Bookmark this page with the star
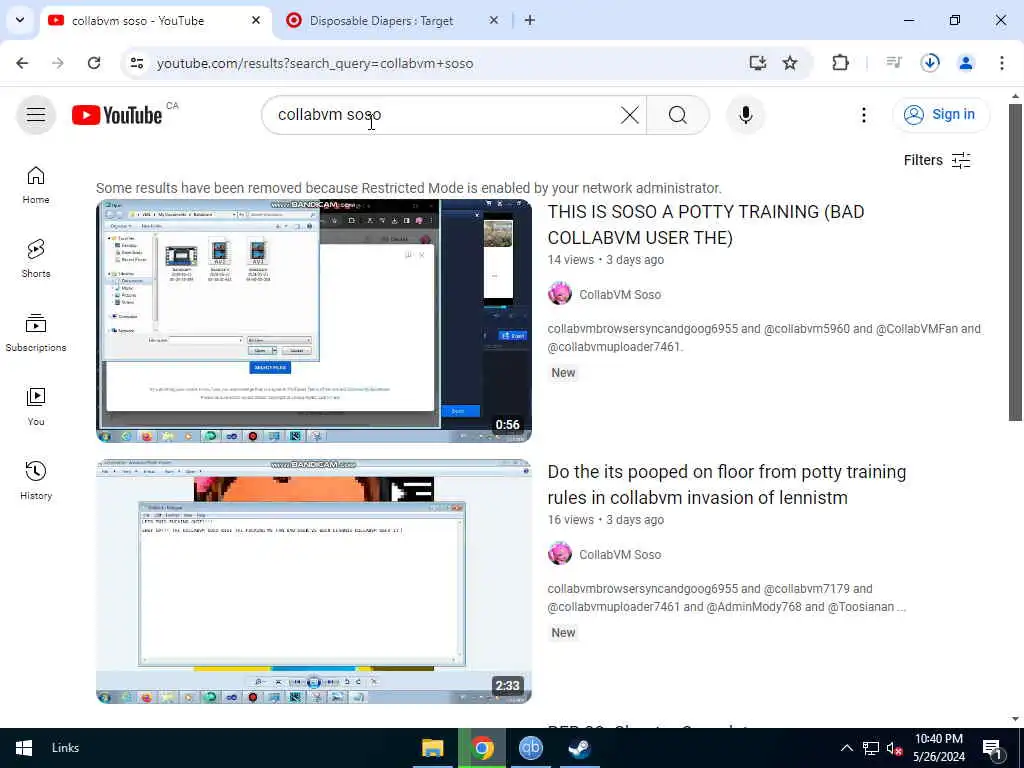 (790, 63)
